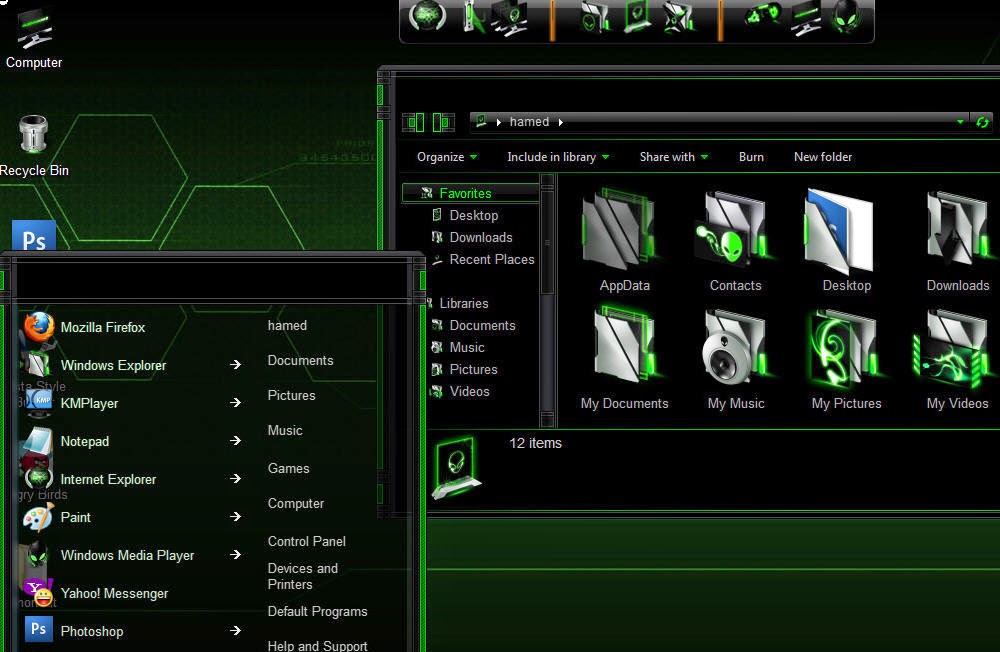Image resolution: width=1000 pixels, height=652 pixels.
Task: Open the address bar history dropdown arrow
Action: click(960, 121)
